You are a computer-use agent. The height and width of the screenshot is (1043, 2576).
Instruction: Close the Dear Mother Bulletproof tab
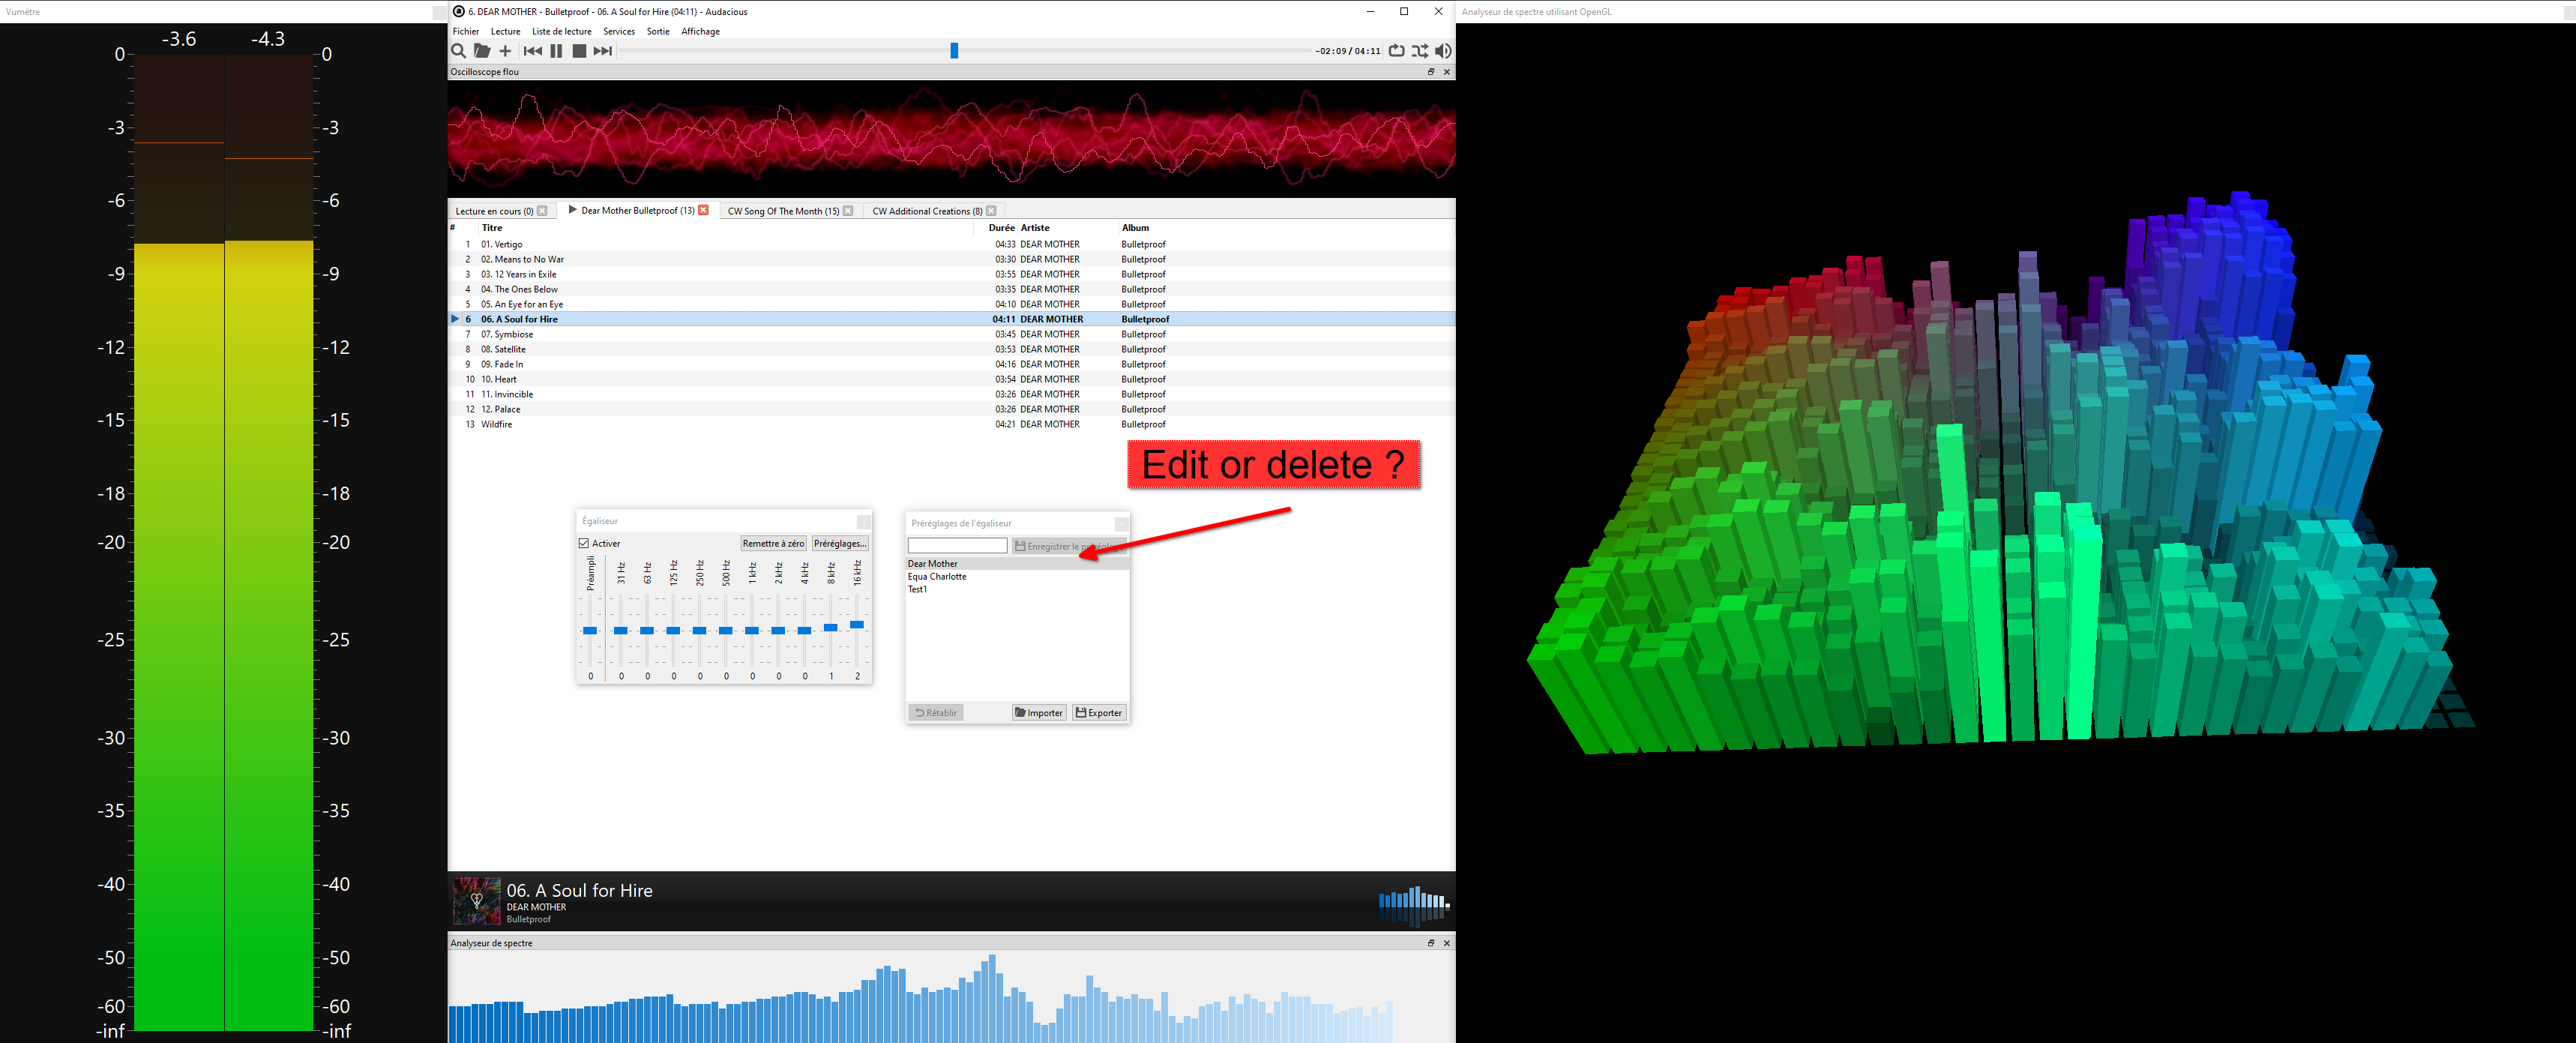pyautogui.click(x=703, y=210)
